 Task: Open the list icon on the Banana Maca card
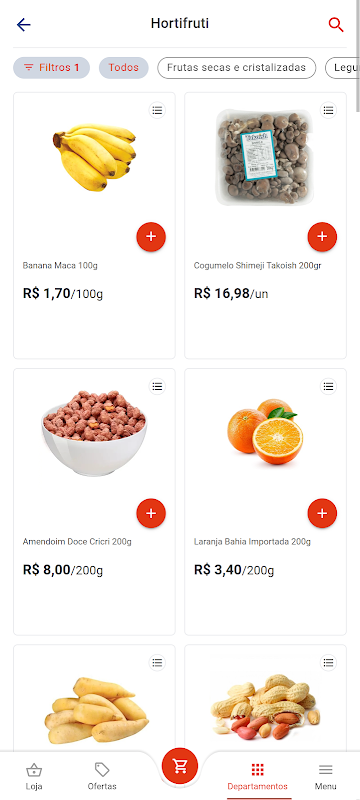coord(157,110)
